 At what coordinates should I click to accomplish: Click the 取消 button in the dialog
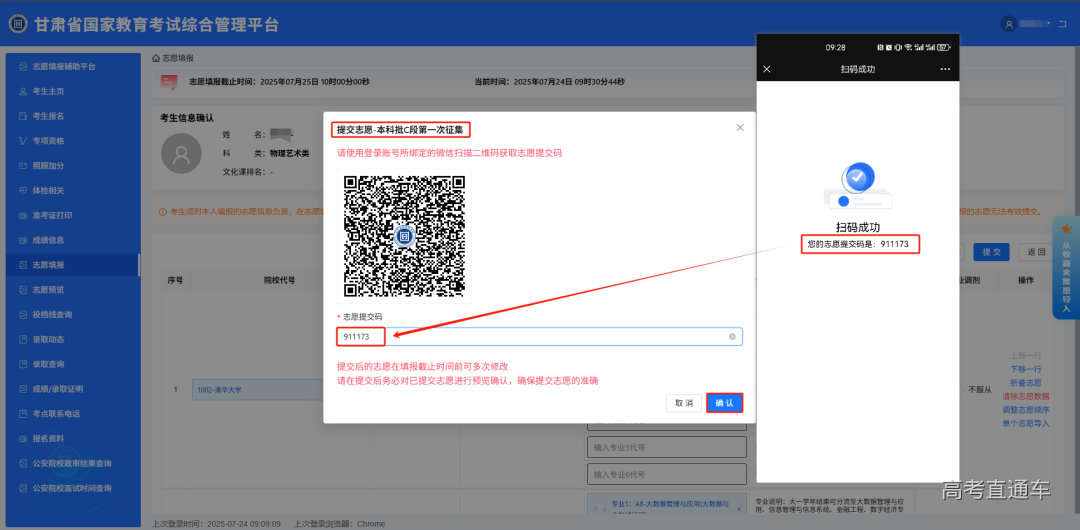click(x=683, y=403)
